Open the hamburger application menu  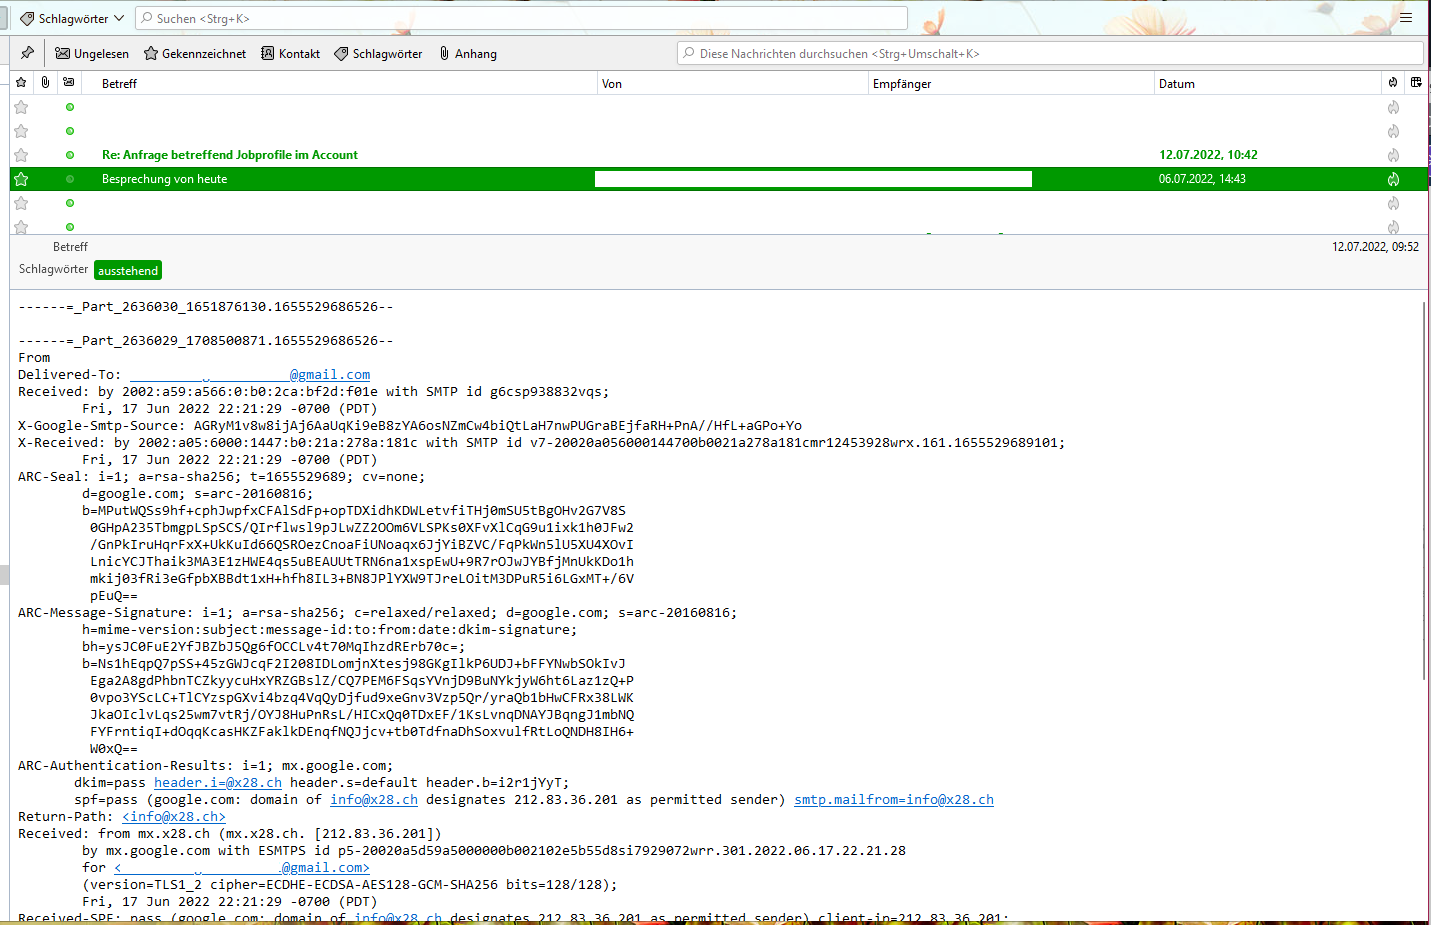1406,18
